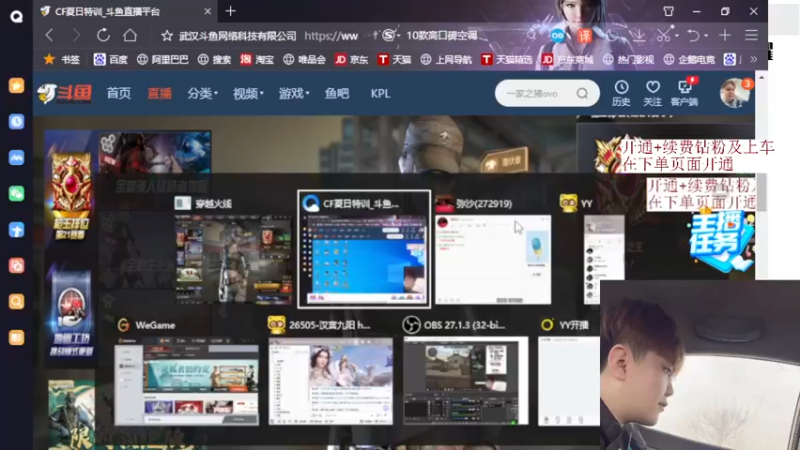Switch to 弥沙(272919) chat window thumbnail

493,259
